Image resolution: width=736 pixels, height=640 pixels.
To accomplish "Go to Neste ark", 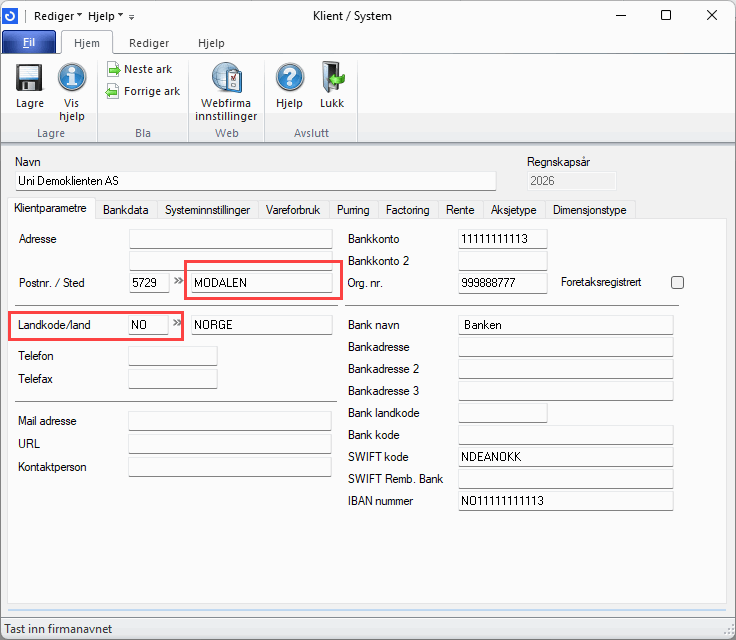I will click(x=139, y=69).
